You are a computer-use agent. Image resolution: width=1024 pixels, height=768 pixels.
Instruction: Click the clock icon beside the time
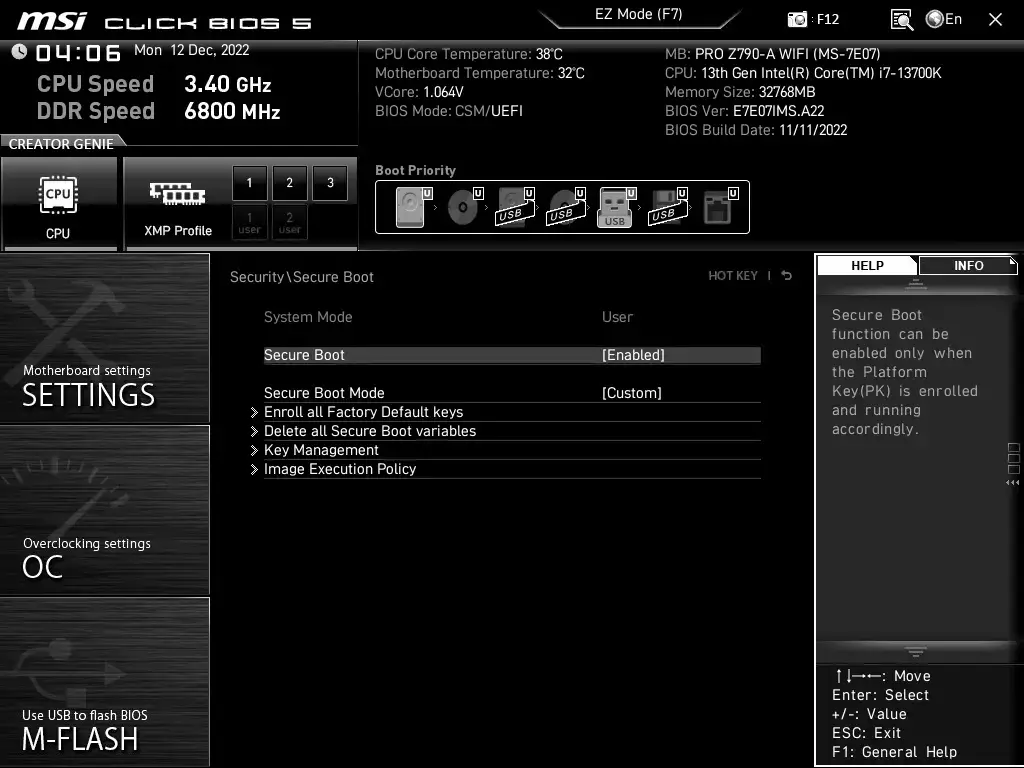click(20, 52)
